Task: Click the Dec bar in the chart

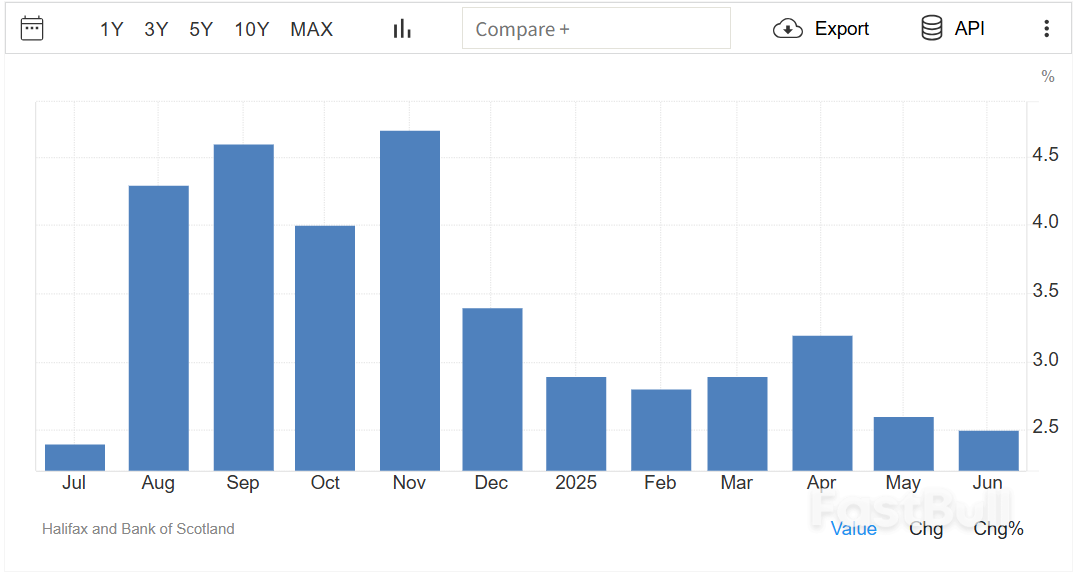Action: click(492, 389)
